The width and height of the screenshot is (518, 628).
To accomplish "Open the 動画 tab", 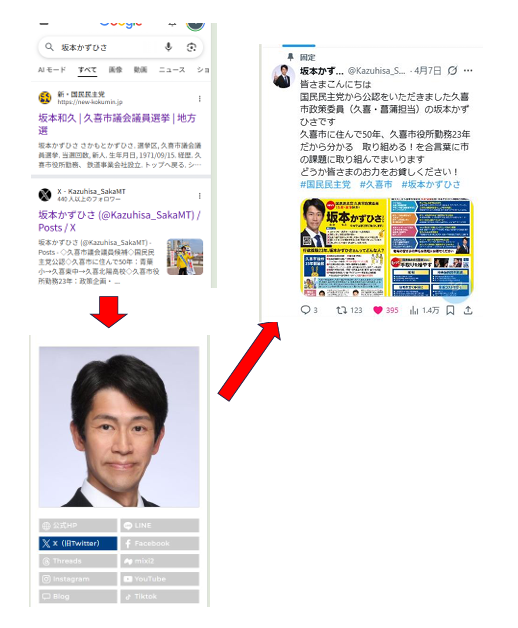I will (x=140, y=70).
